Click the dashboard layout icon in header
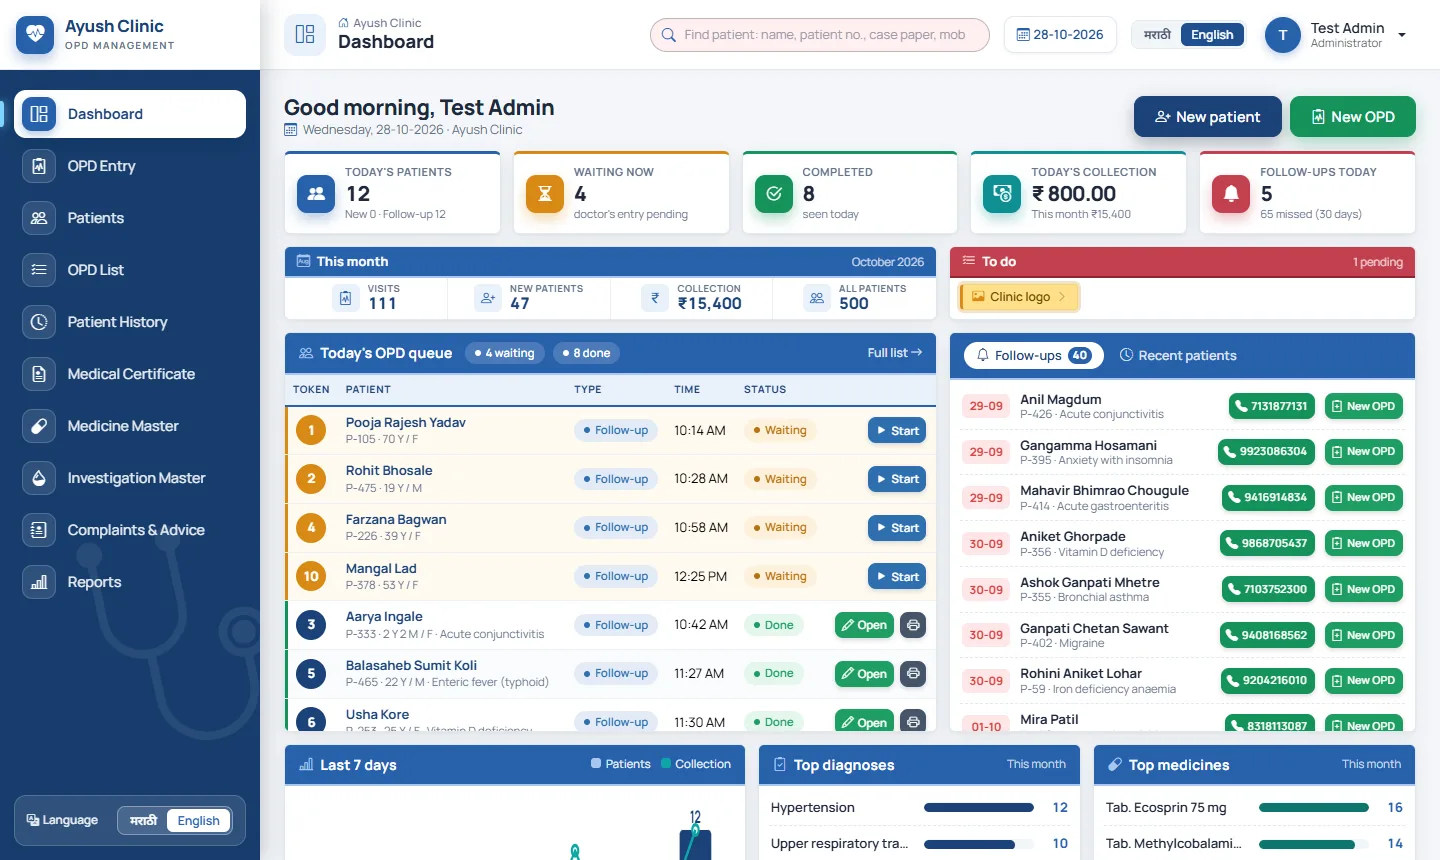 click(305, 34)
